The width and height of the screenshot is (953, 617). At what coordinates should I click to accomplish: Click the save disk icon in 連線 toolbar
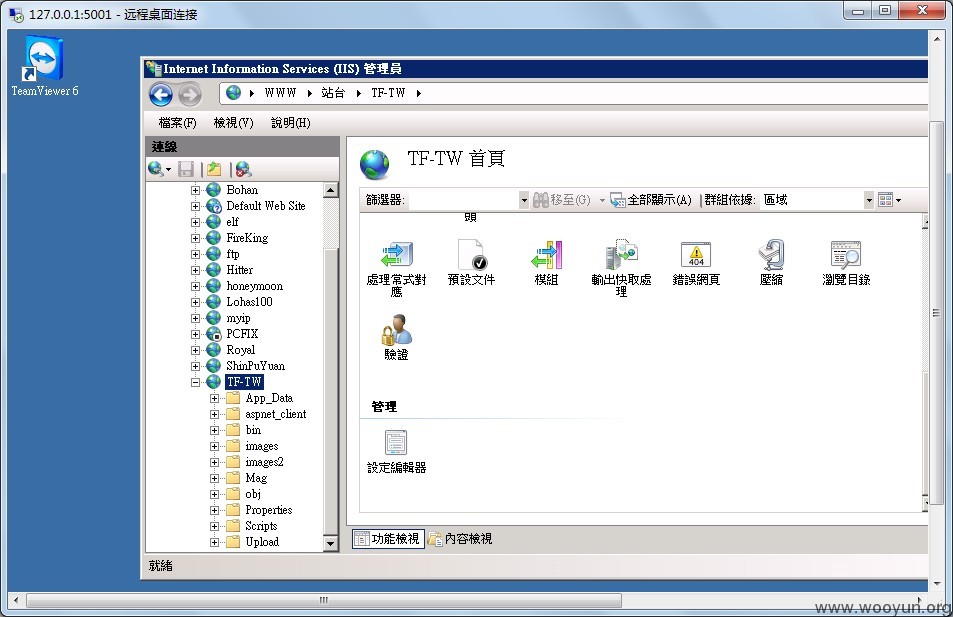pyautogui.click(x=186, y=169)
